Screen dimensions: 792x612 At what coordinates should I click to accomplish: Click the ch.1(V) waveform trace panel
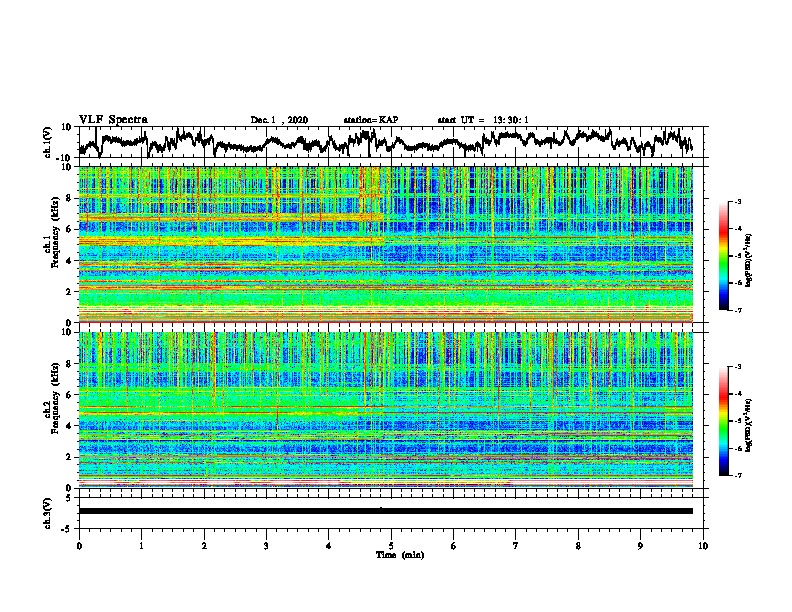click(x=393, y=142)
